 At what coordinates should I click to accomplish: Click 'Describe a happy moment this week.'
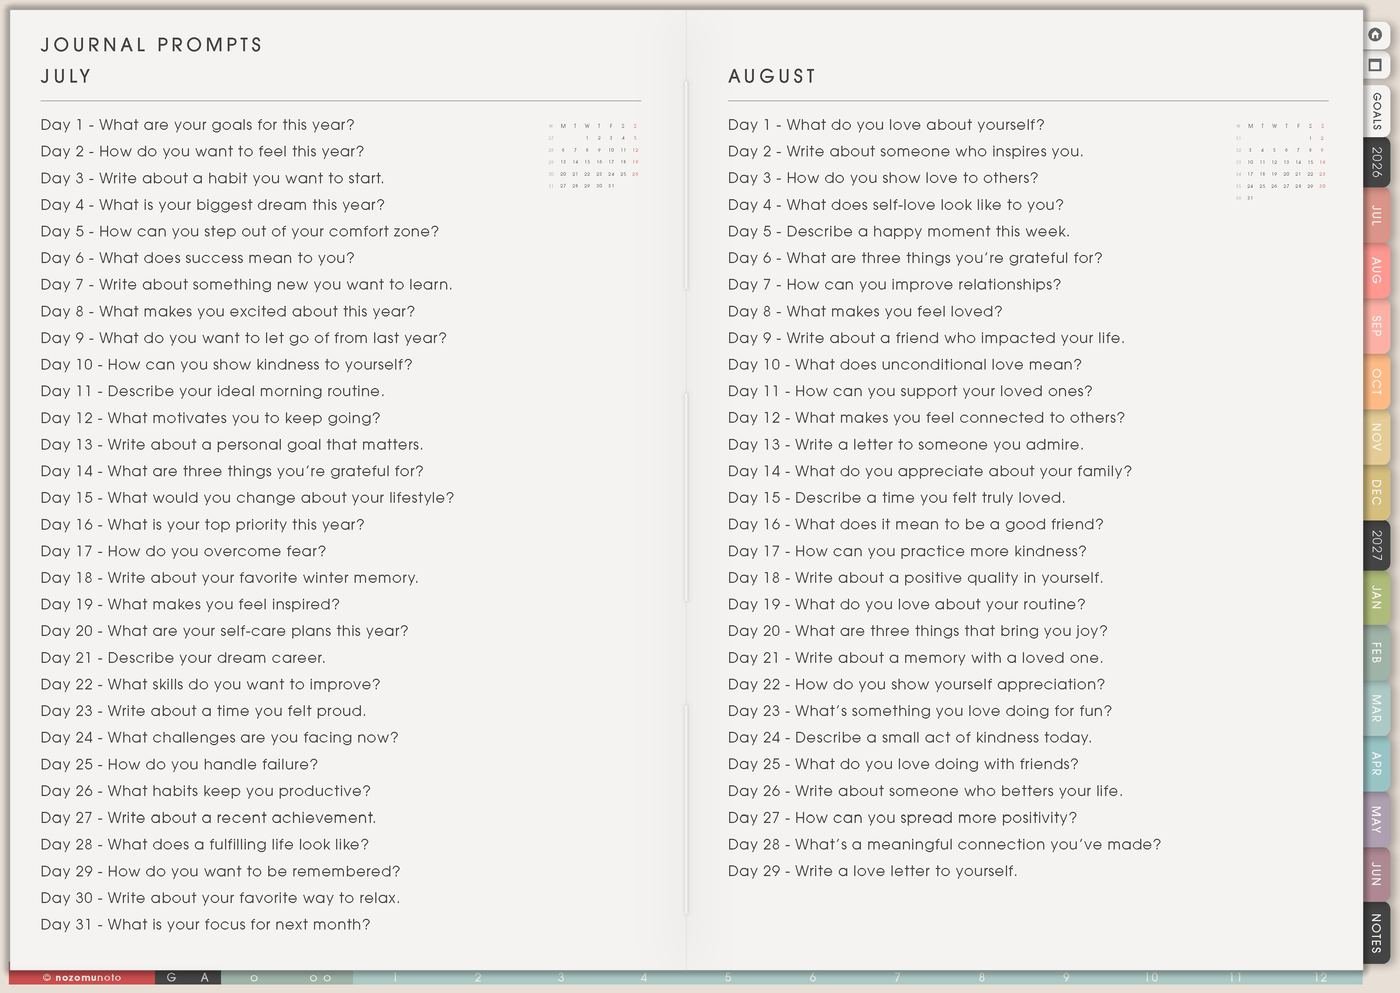click(928, 231)
